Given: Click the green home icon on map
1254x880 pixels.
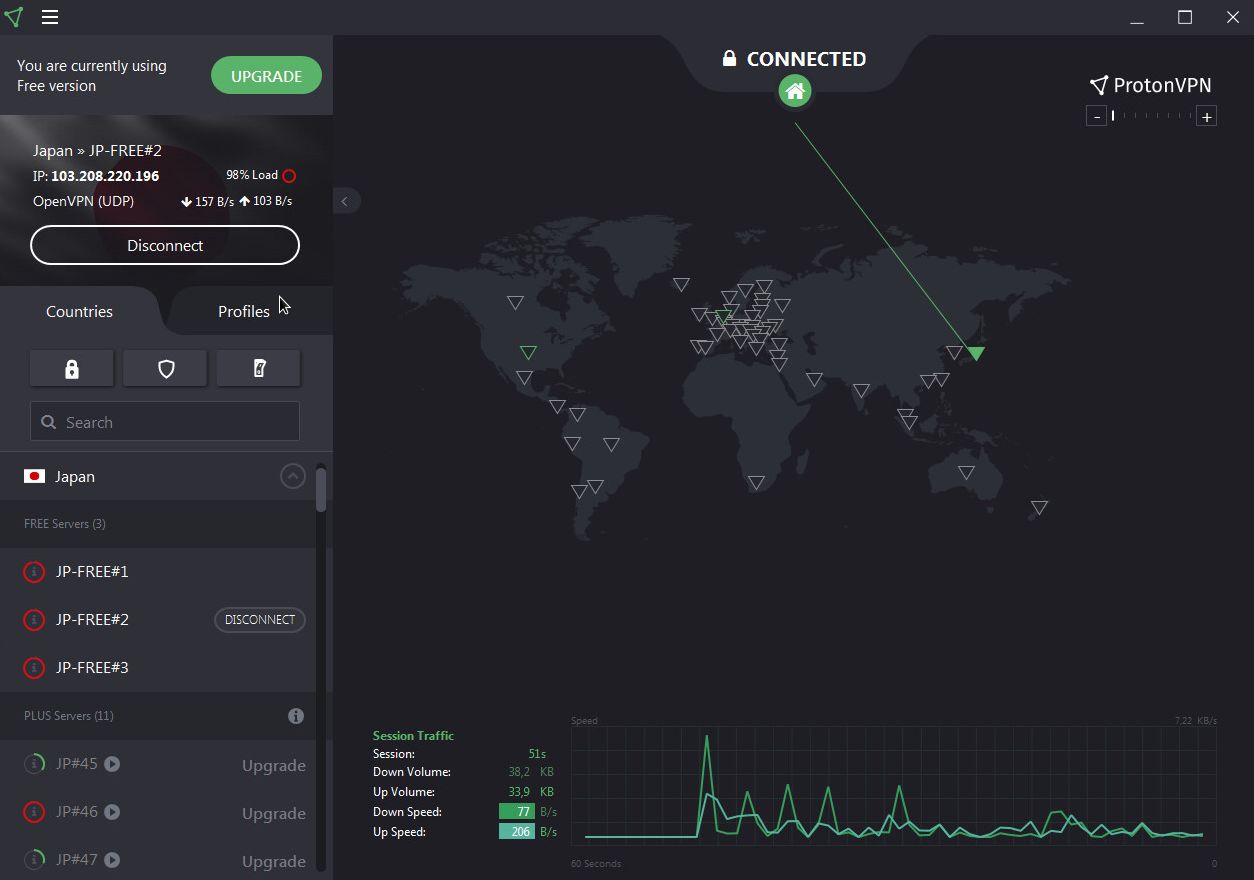Looking at the screenshot, I should pyautogui.click(x=795, y=92).
